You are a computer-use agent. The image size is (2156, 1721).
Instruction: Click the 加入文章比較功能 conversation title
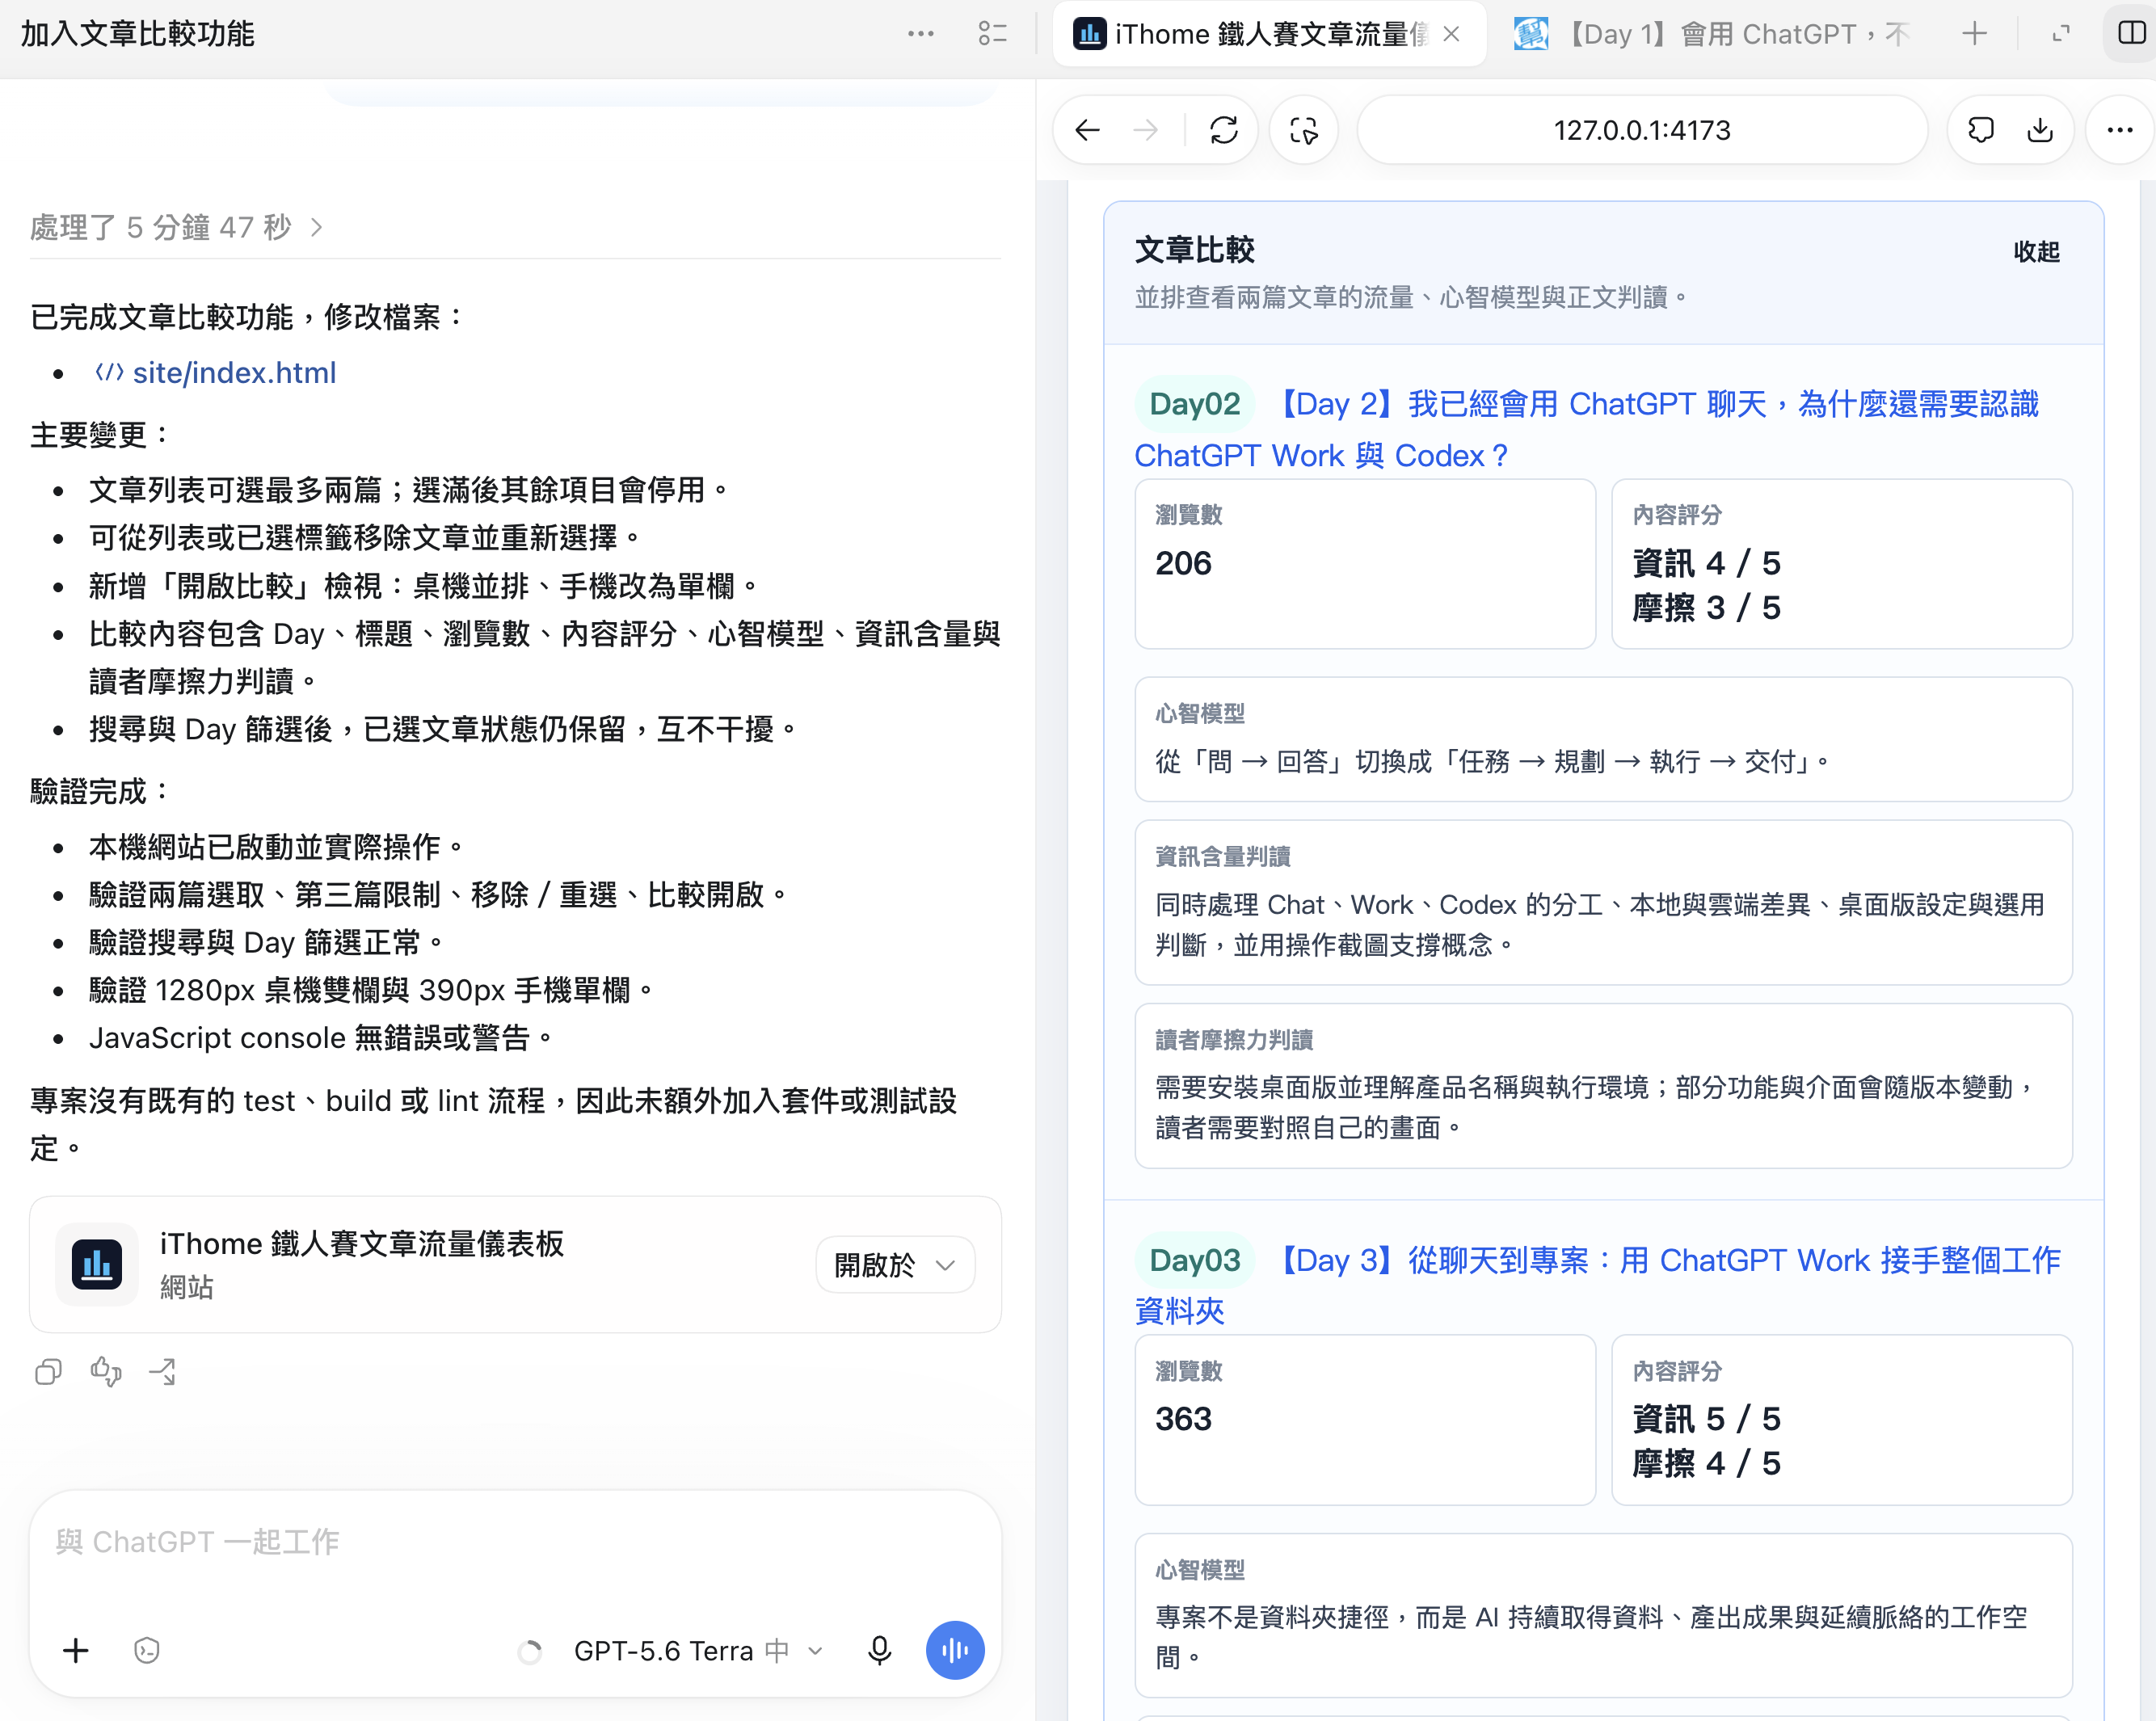click(138, 34)
